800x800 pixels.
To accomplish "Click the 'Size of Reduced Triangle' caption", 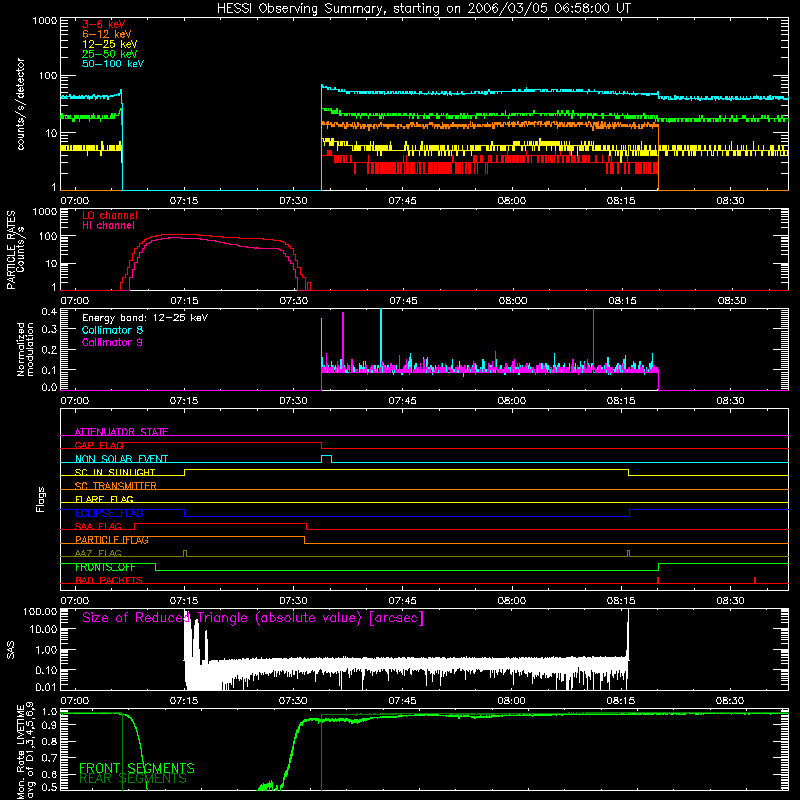I will click(x=253, y=618).
